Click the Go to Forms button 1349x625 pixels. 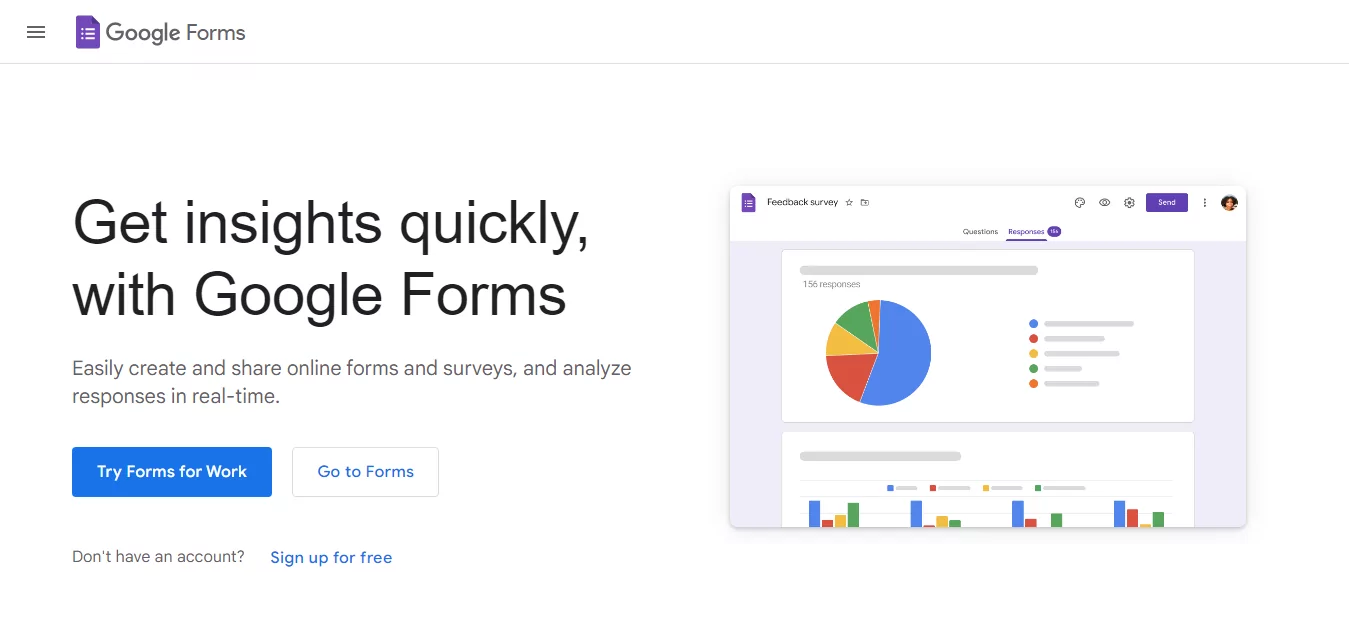point(365,472)
